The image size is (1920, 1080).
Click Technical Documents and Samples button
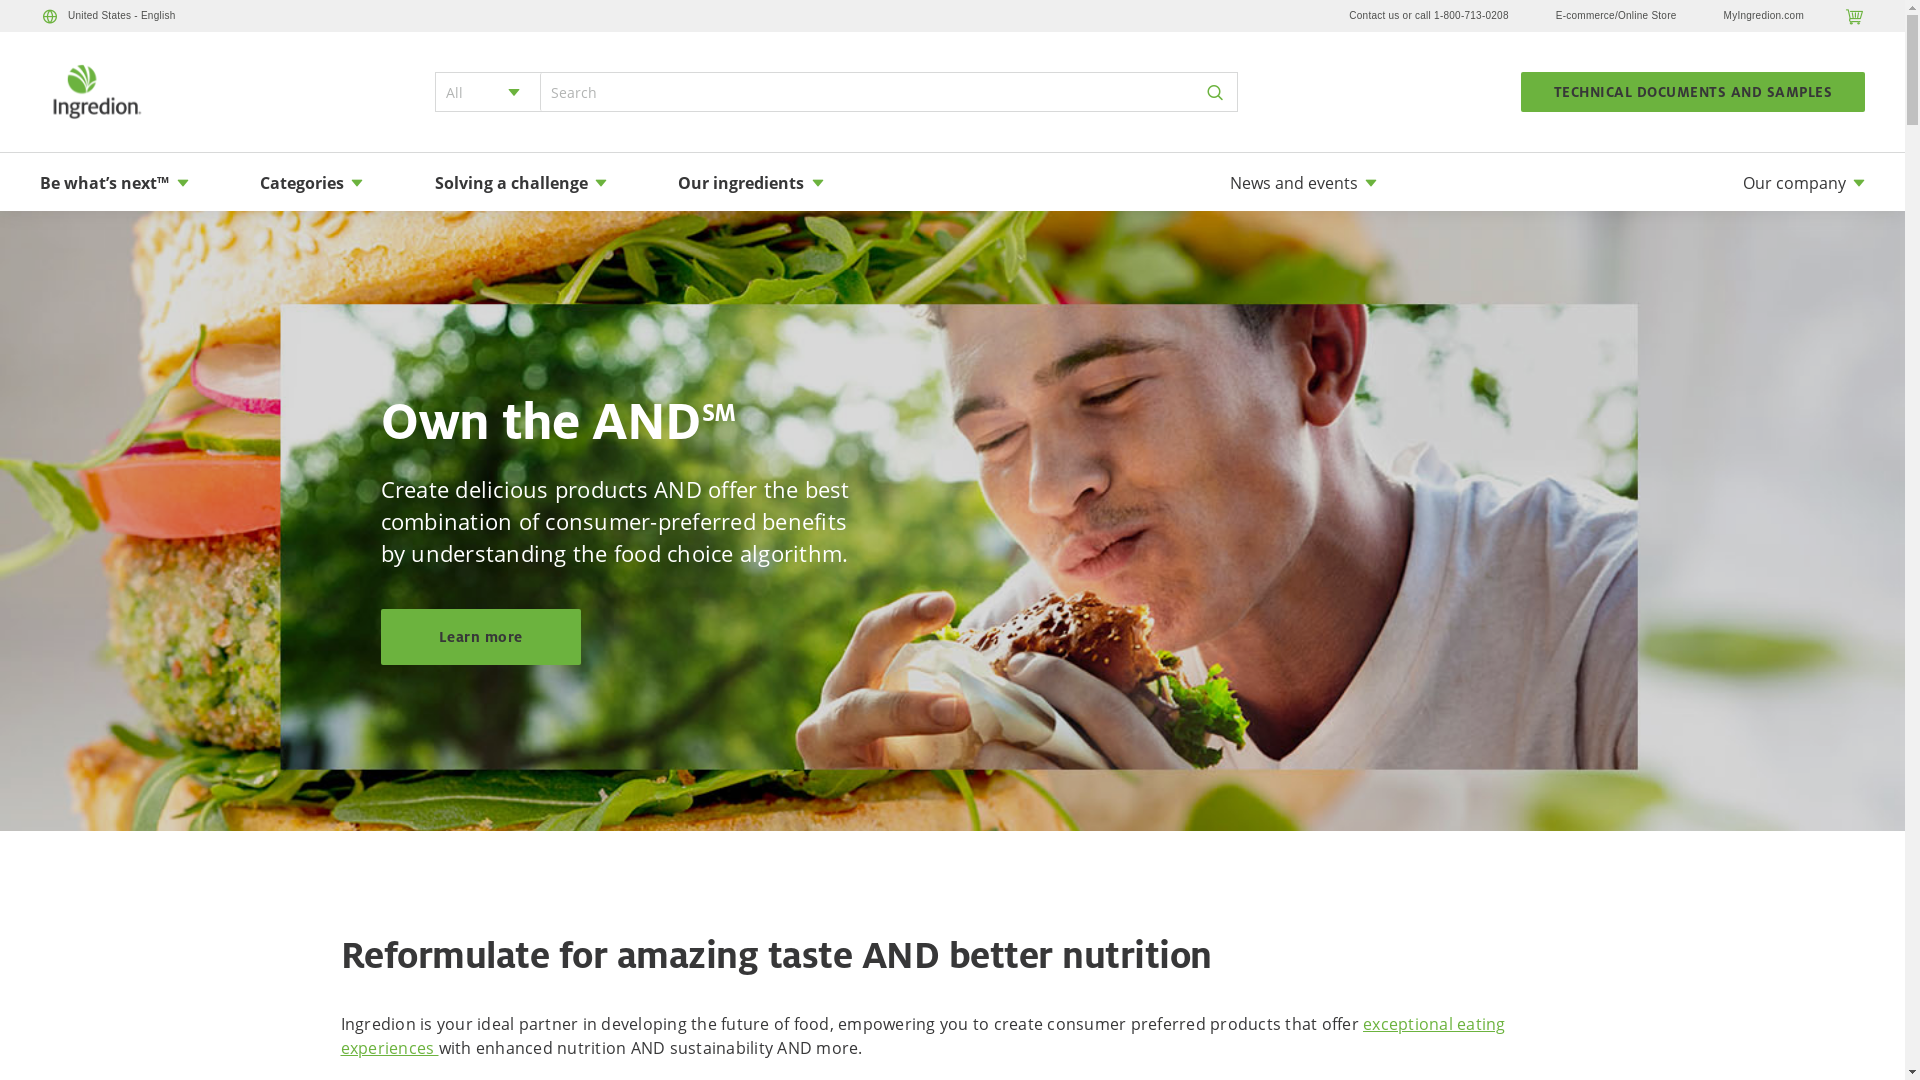[1692, 92]
